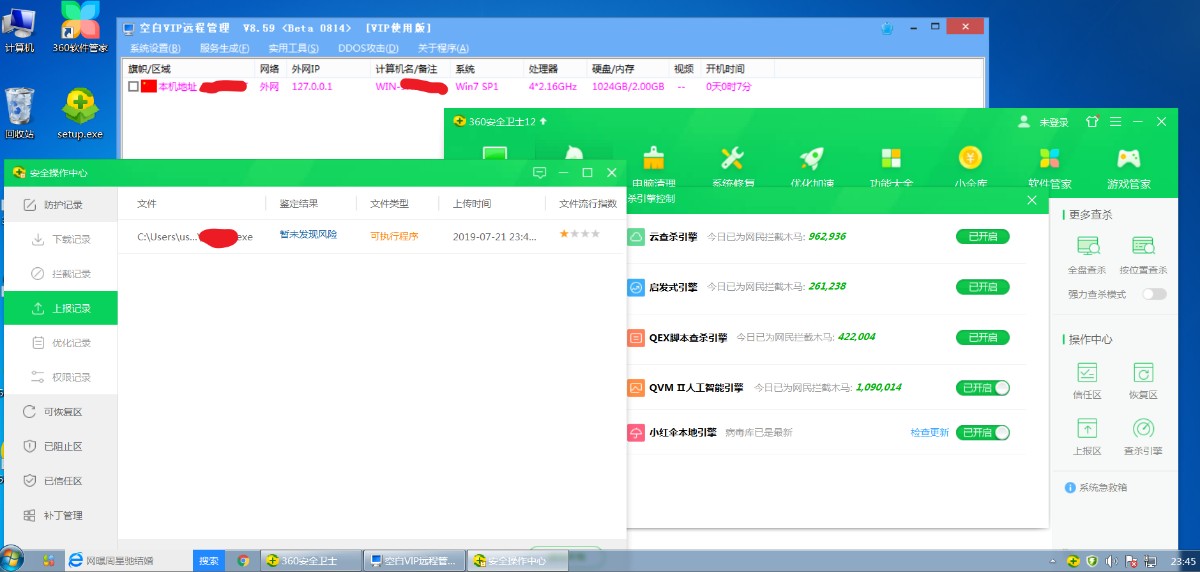
Task: Open the 上报区 icon in 操作中心
Action: click(x=1088, y=429)
